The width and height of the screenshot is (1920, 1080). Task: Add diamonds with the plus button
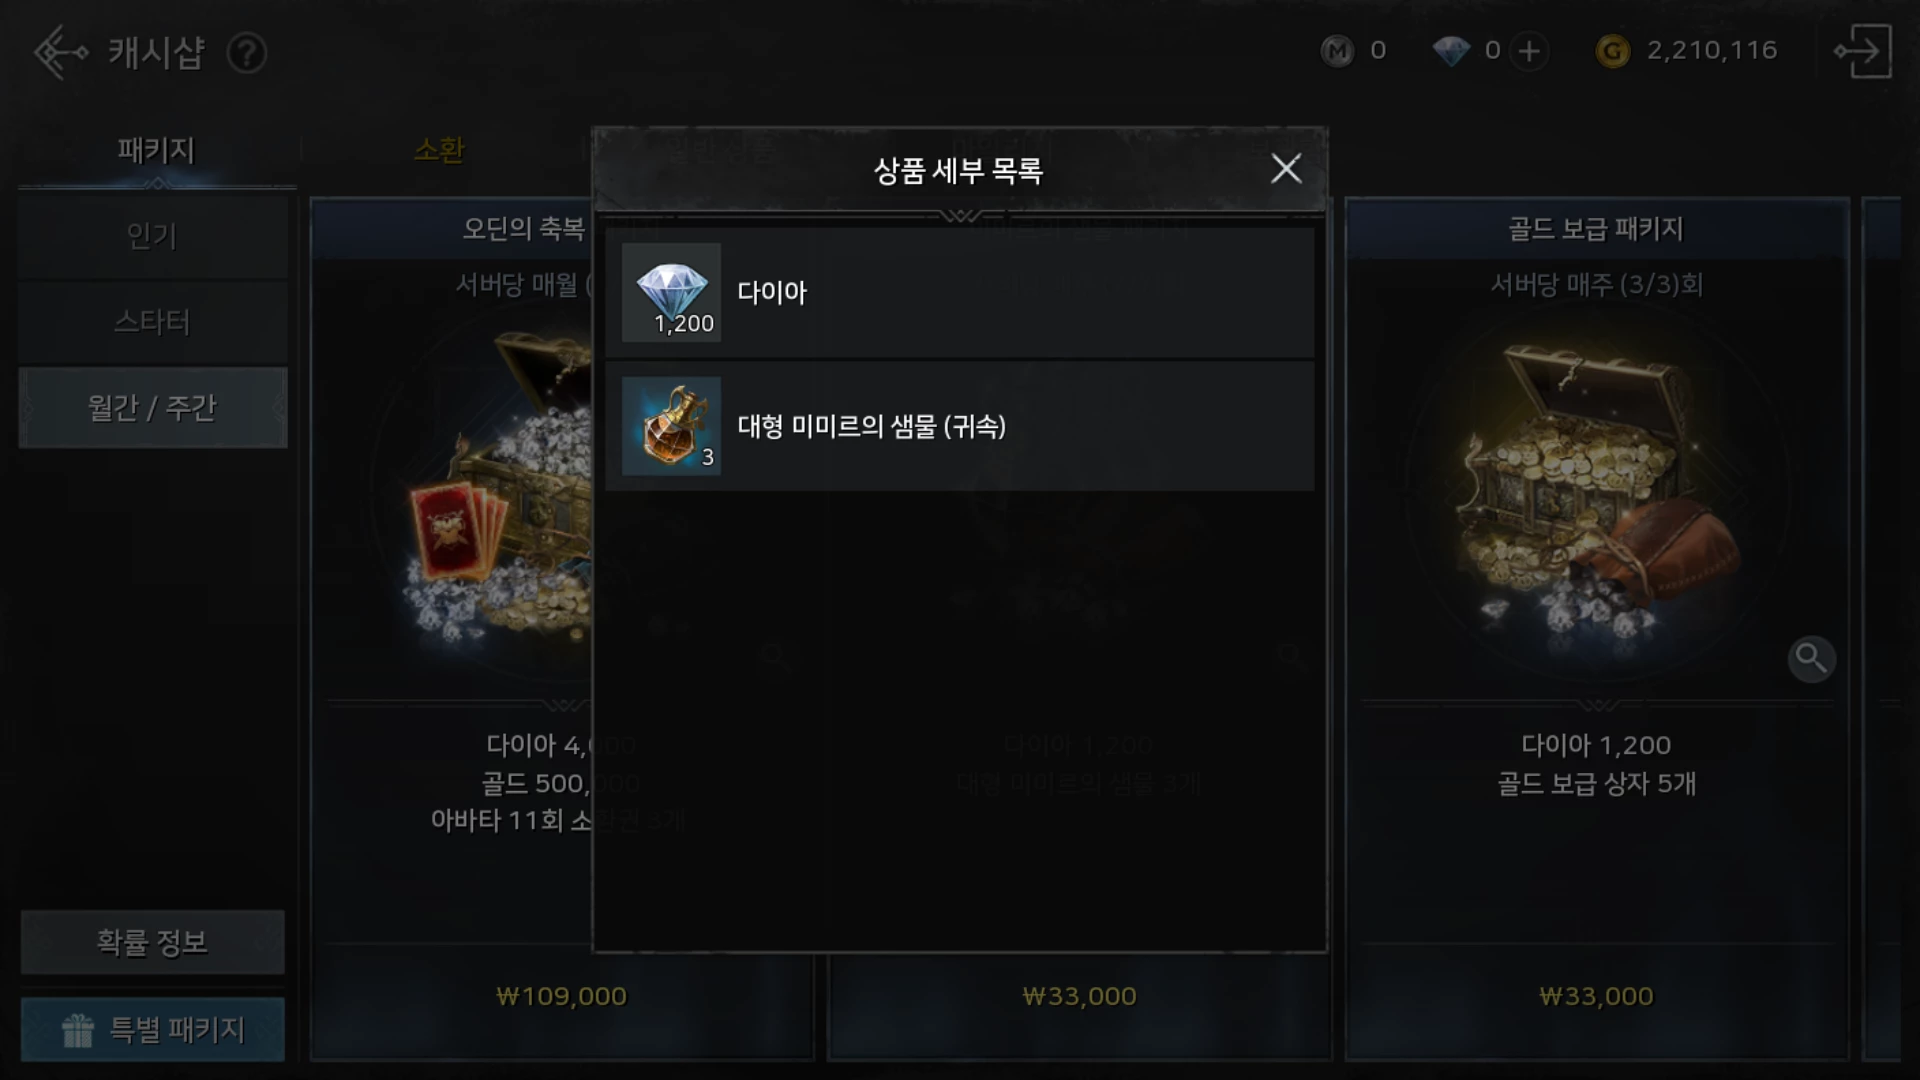(1529, 51)
